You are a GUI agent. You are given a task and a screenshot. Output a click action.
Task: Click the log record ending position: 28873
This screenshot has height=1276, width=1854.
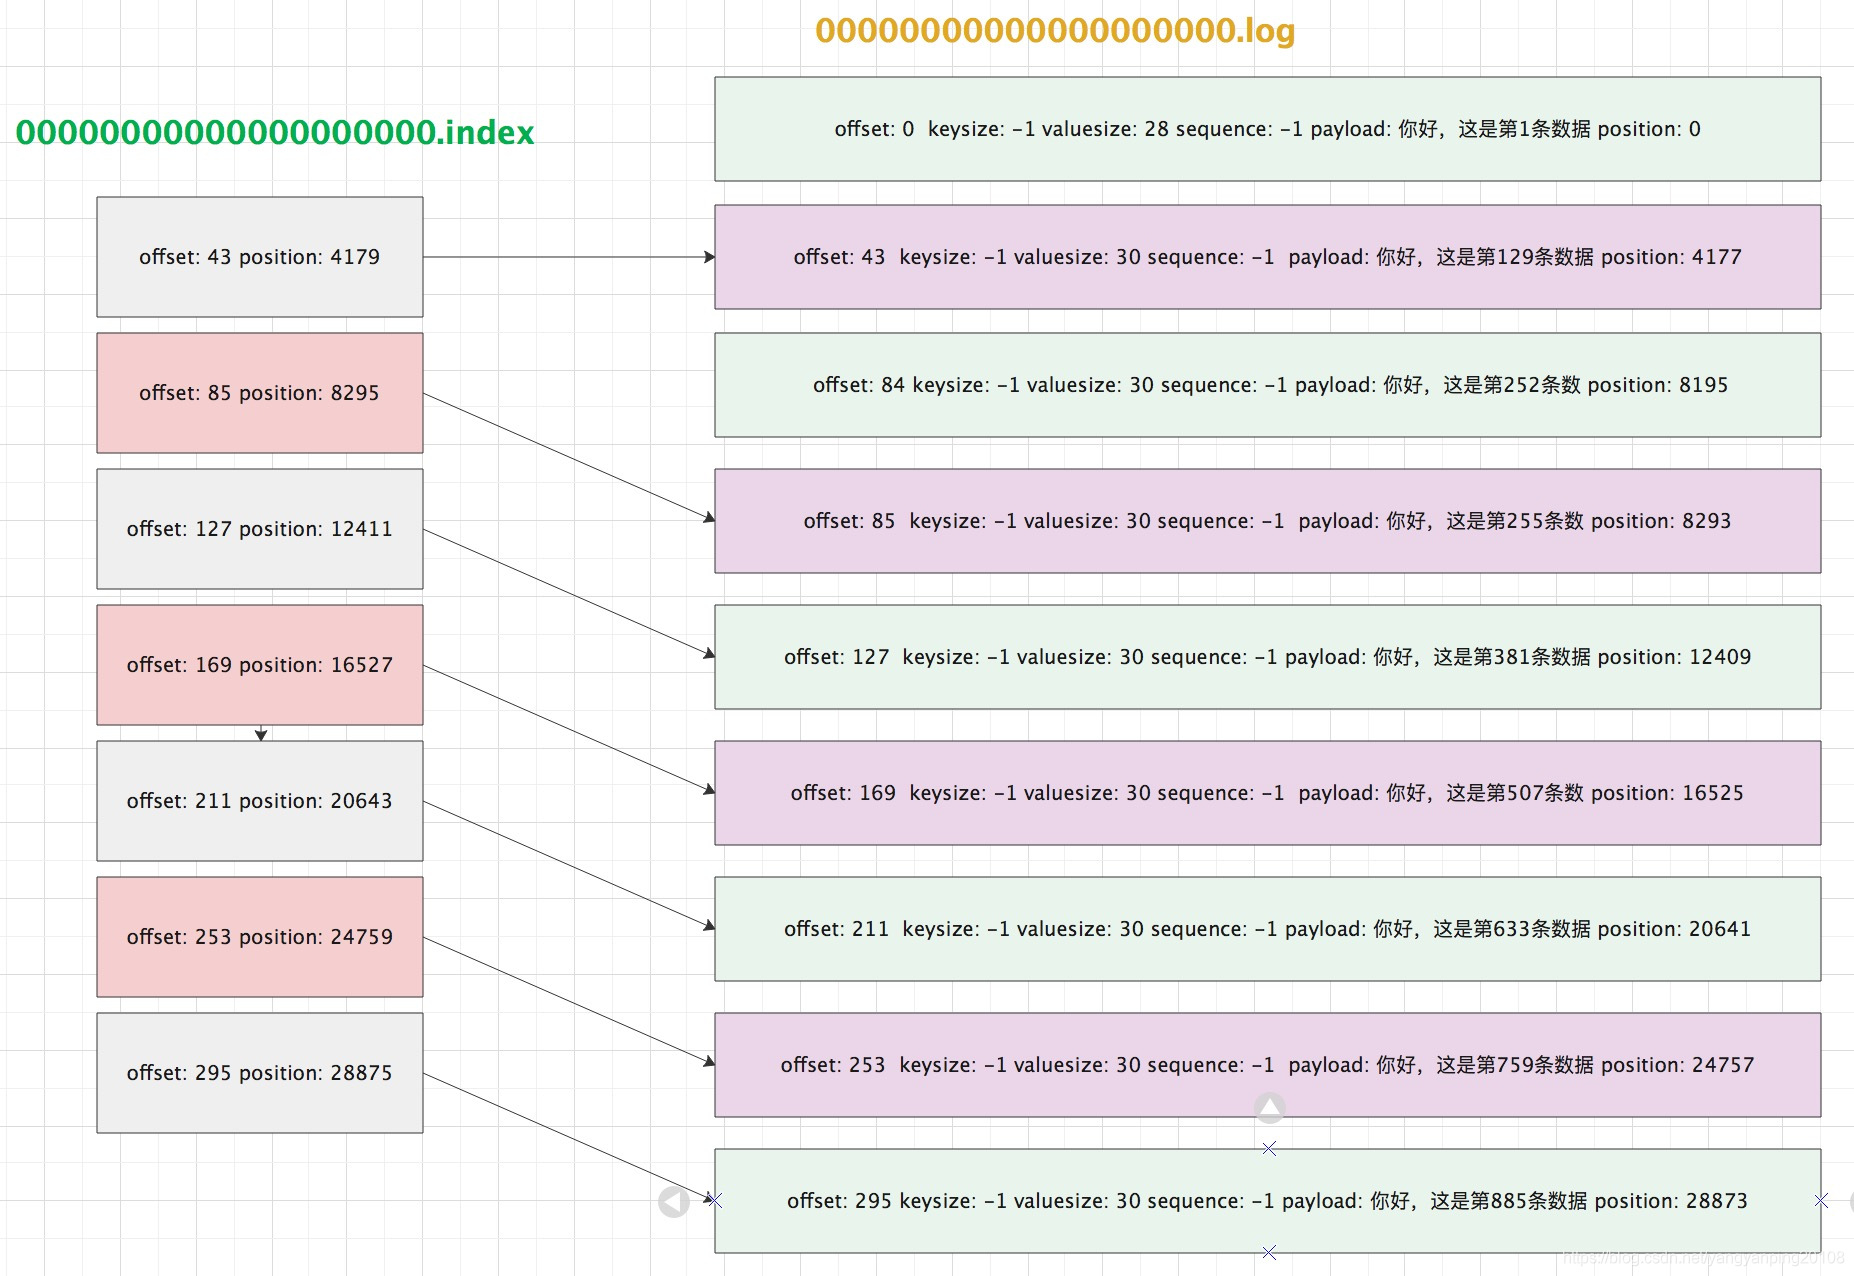click(1268, 1201)
